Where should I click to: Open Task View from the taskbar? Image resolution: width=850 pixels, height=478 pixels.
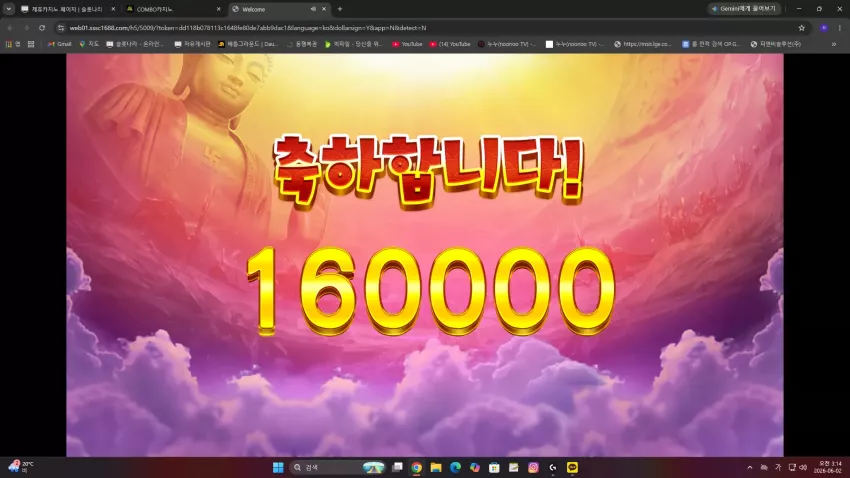click(397, 467)
